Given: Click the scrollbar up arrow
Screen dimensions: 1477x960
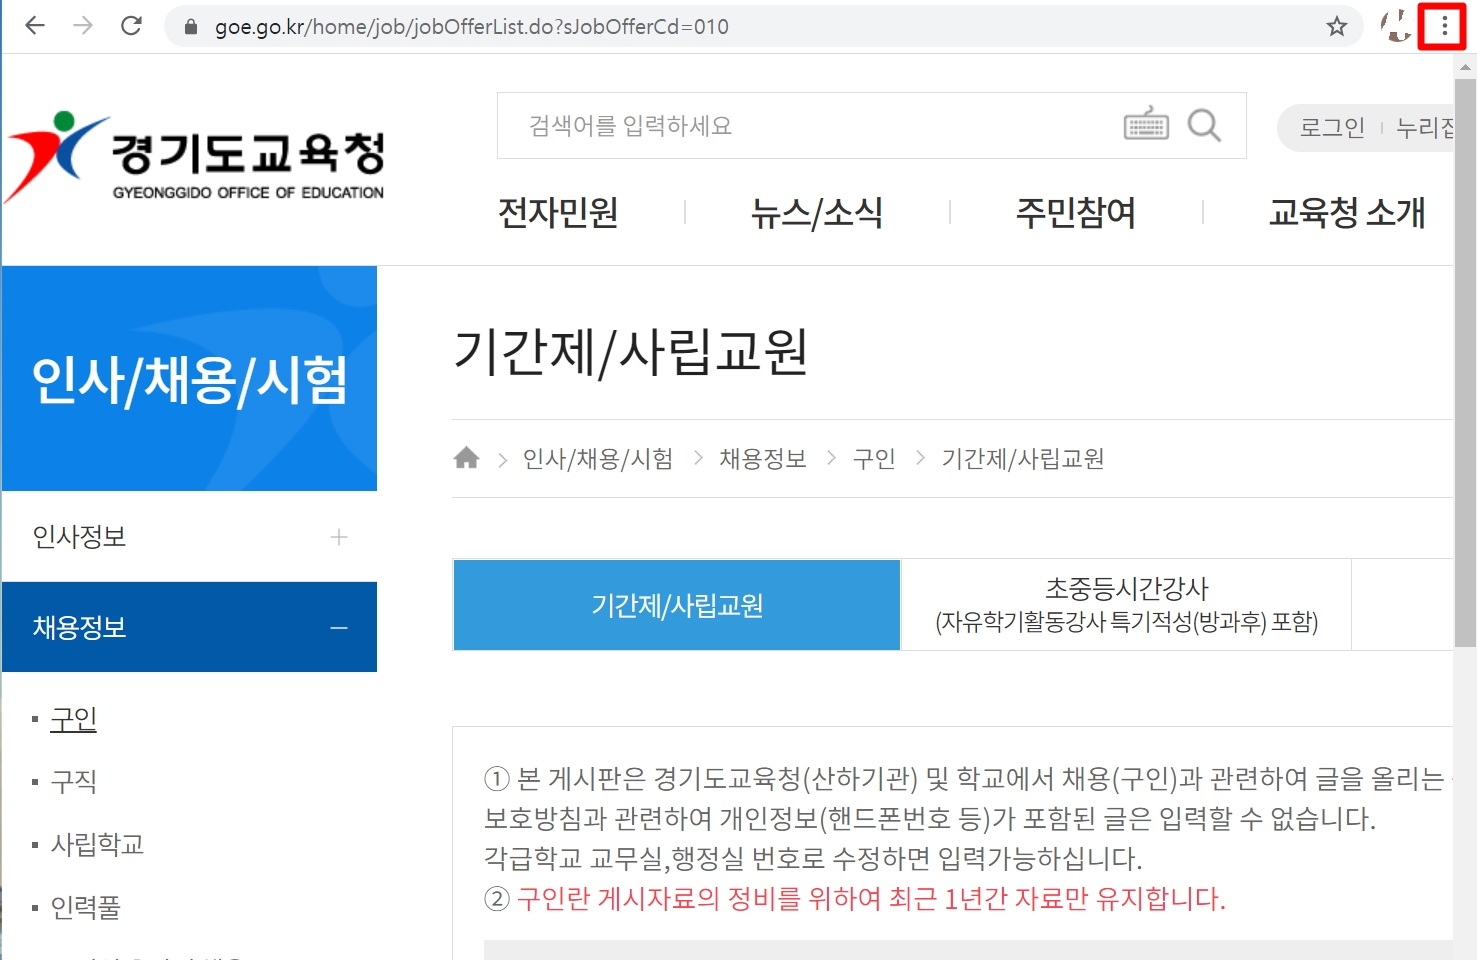Looking at the screenshot, I should coord(1465,68).
